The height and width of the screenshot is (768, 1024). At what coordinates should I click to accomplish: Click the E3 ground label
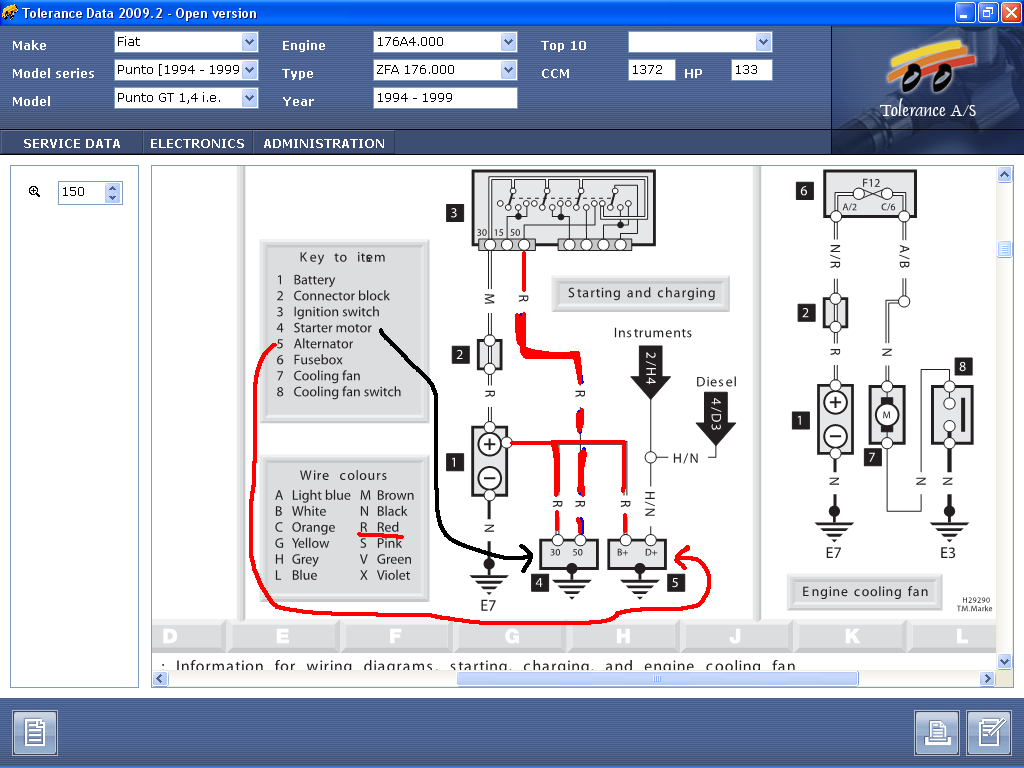(x=948, y=553)
